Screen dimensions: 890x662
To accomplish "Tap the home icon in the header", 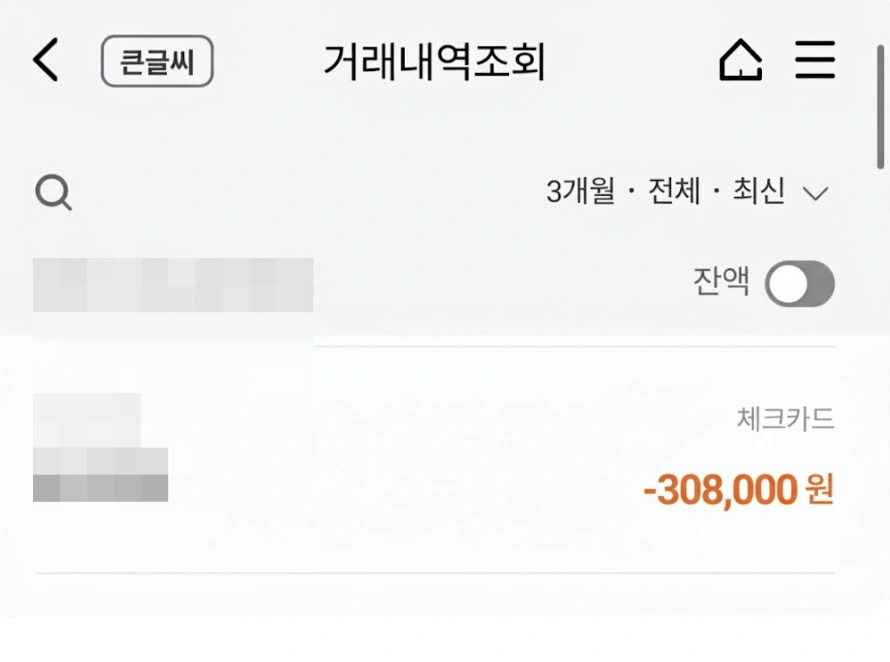I will 740,60.
